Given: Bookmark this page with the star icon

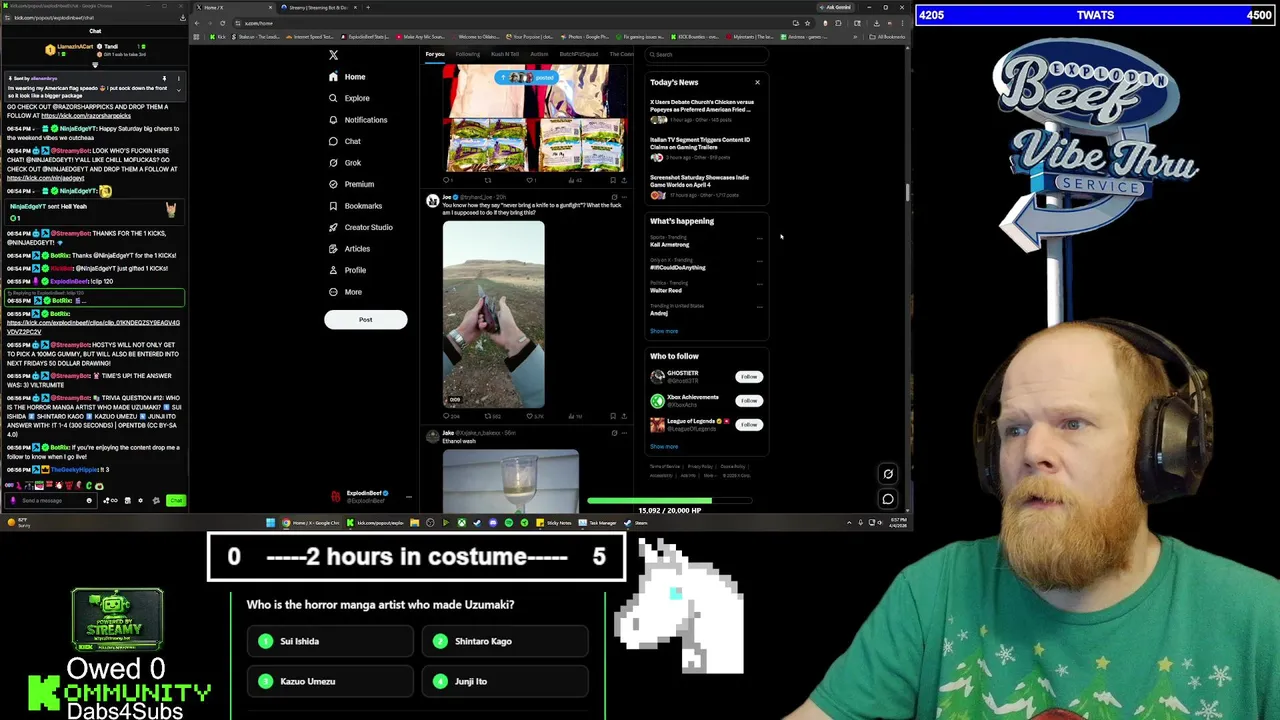Looking at the screenshot, I should pos(807,22).
